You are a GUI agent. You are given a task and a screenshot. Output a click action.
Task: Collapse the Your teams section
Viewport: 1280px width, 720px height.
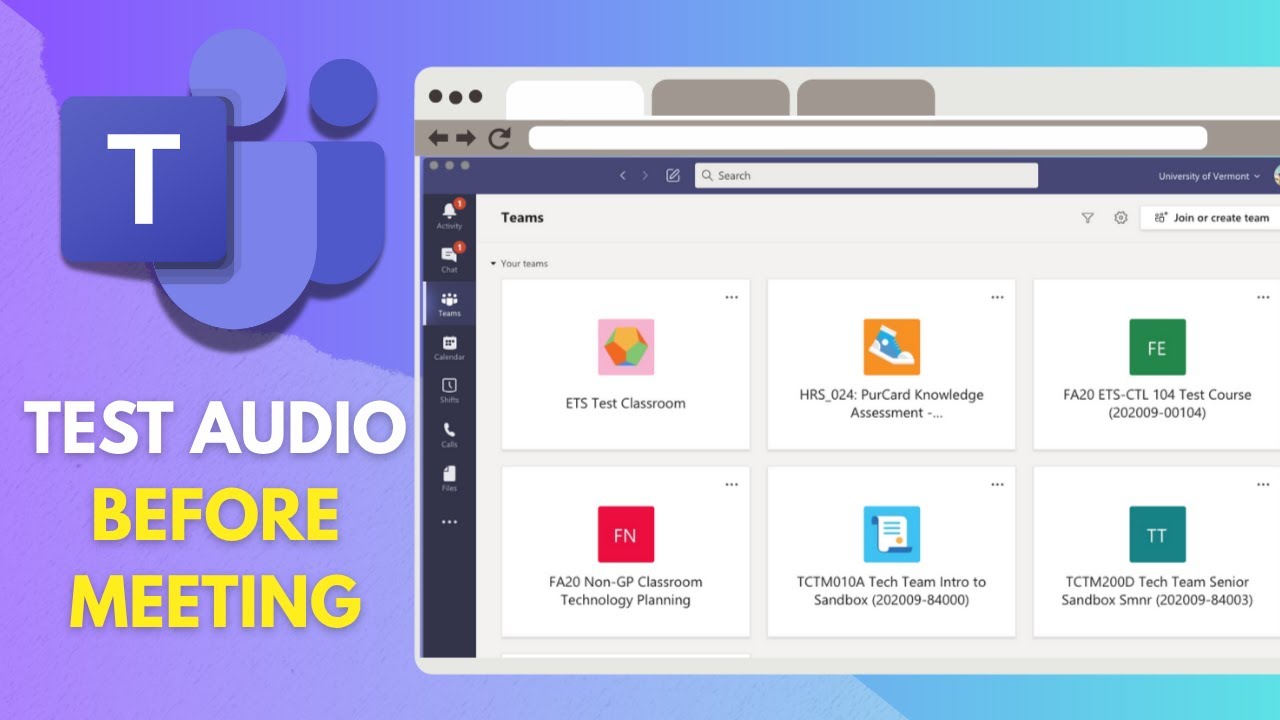click(519, 264)
